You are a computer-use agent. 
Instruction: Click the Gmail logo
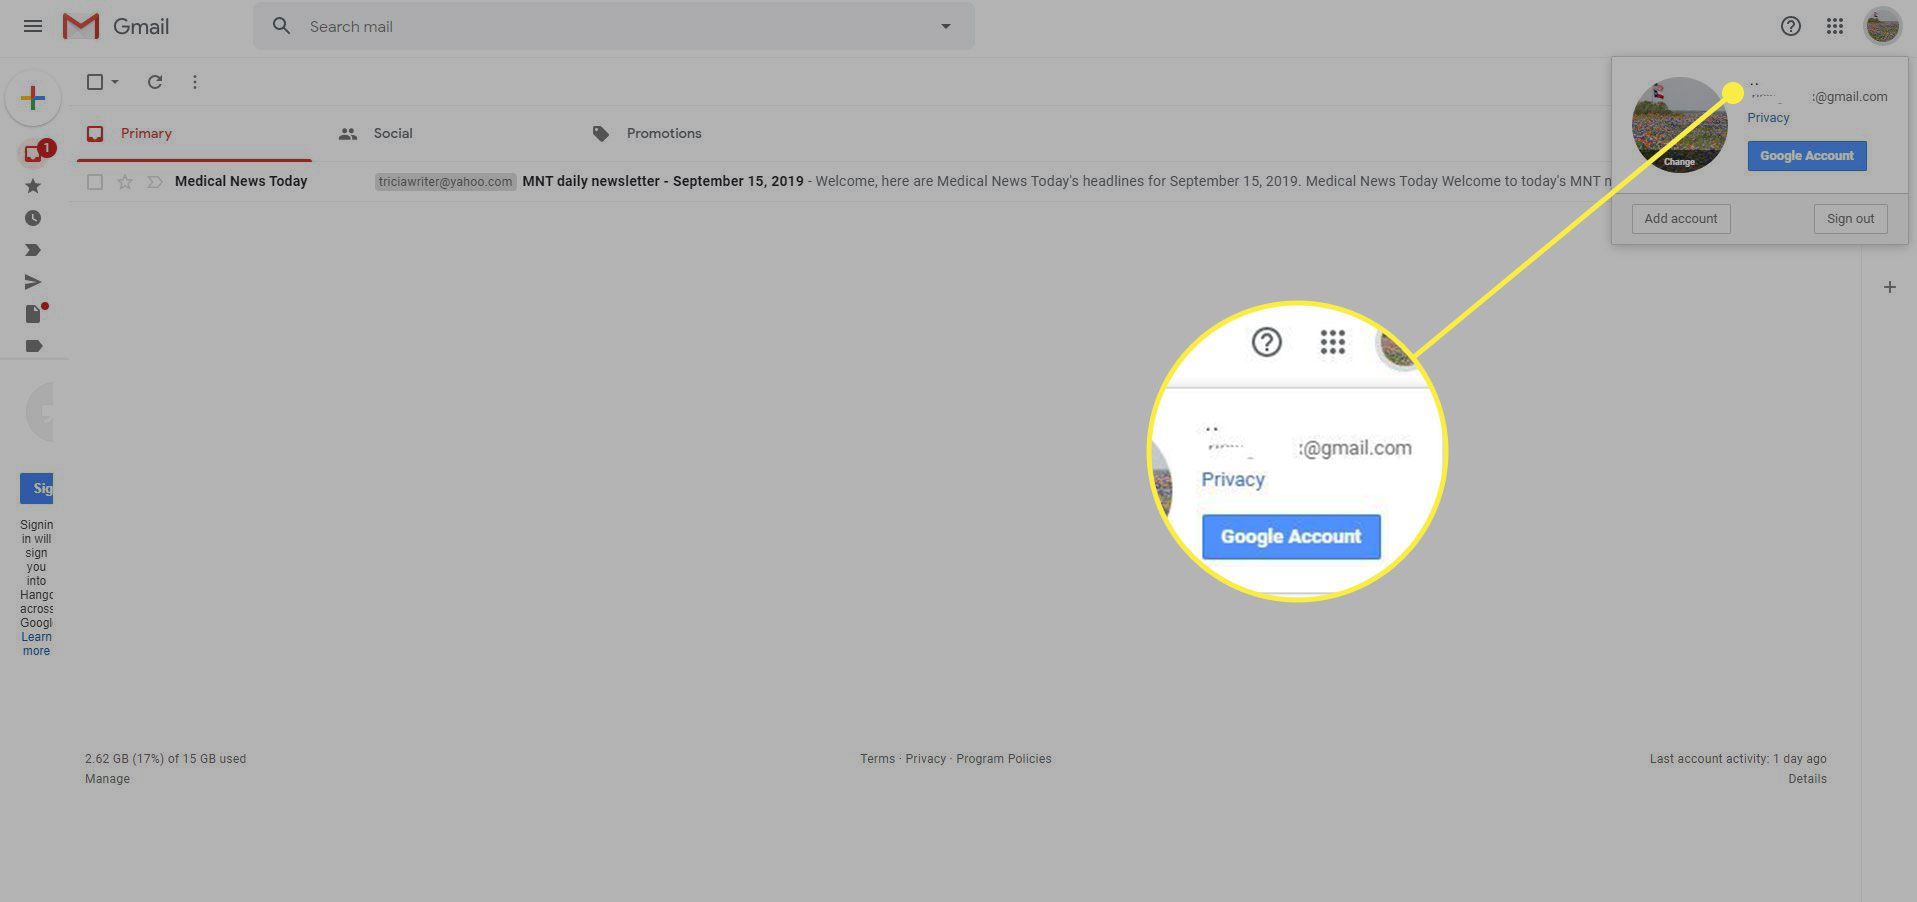click(x=116, y=26)
